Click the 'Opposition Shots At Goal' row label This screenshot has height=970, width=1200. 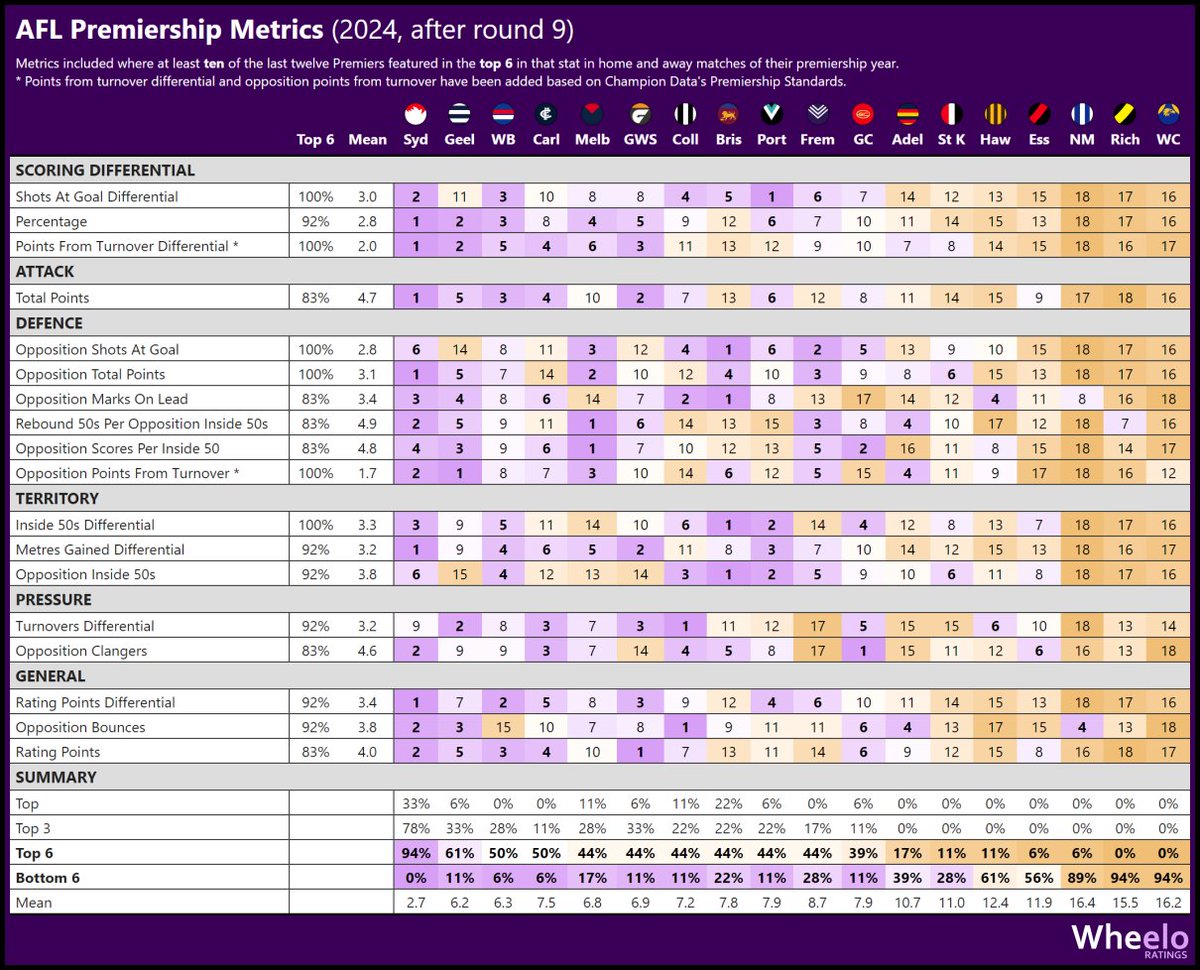[x=97, y=350]
